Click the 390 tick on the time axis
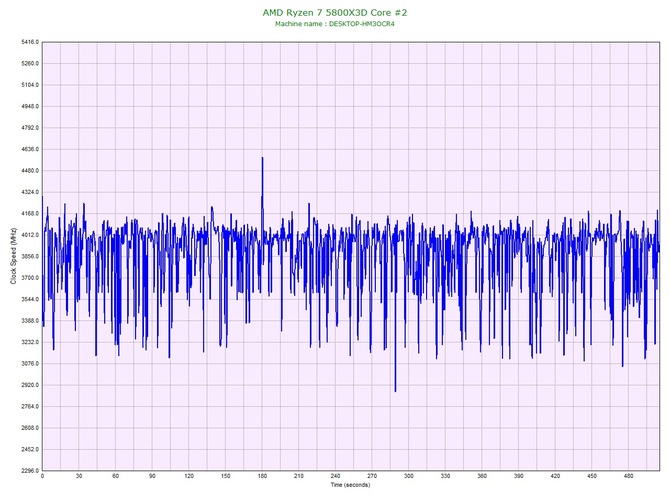 click(519, 476)
